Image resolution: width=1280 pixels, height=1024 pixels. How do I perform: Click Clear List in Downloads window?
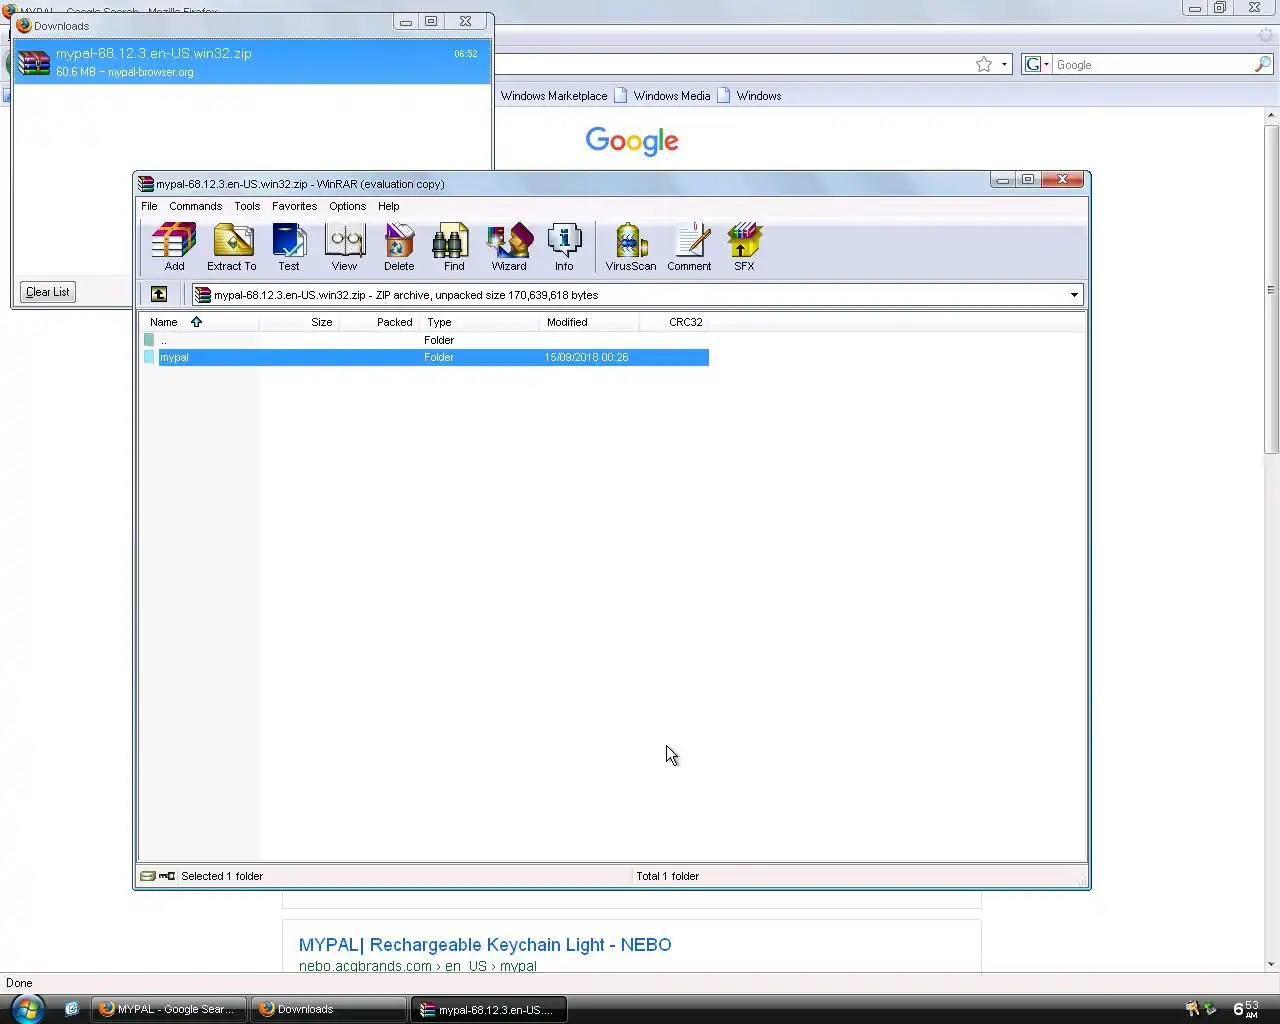[48, 292]
